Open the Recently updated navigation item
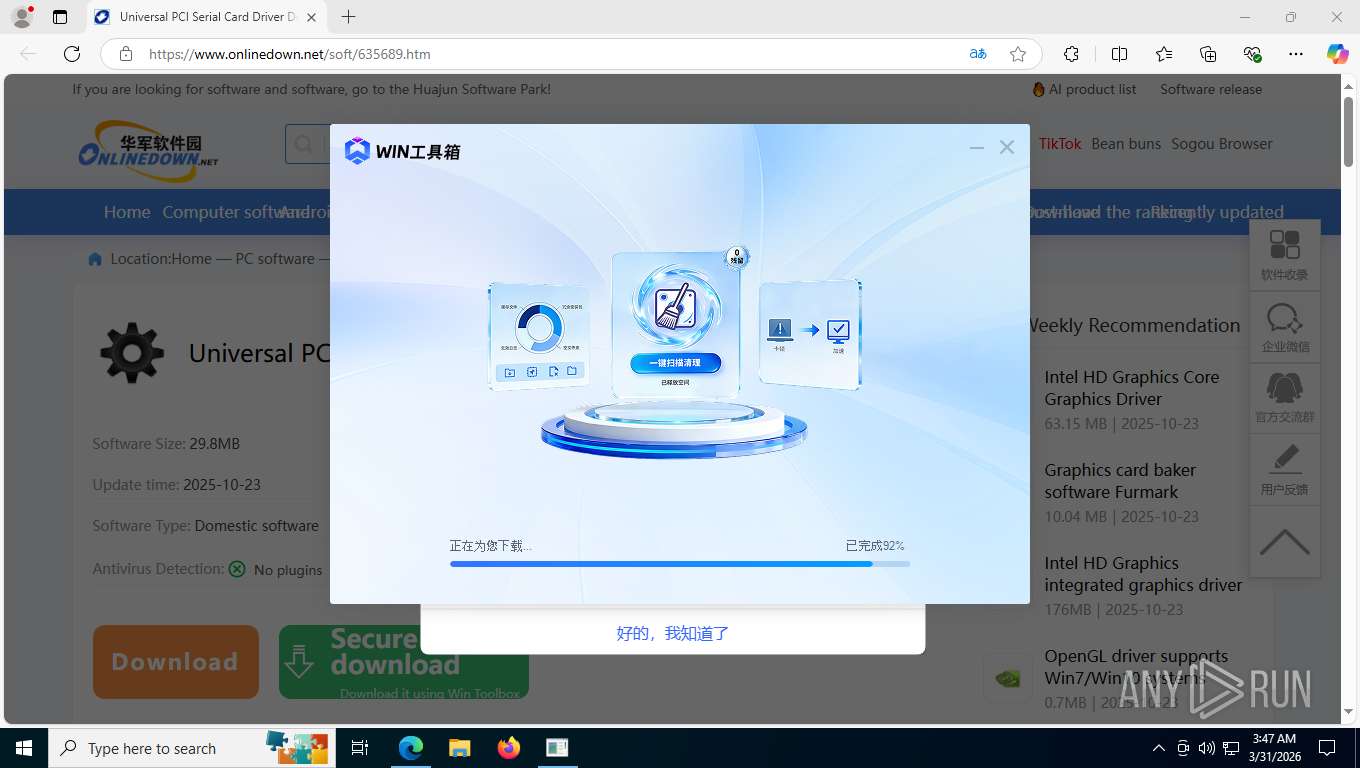Image resolution: width=1360 pixels, height=768 pixels. pyautogui.click(x=1217, y=212)
